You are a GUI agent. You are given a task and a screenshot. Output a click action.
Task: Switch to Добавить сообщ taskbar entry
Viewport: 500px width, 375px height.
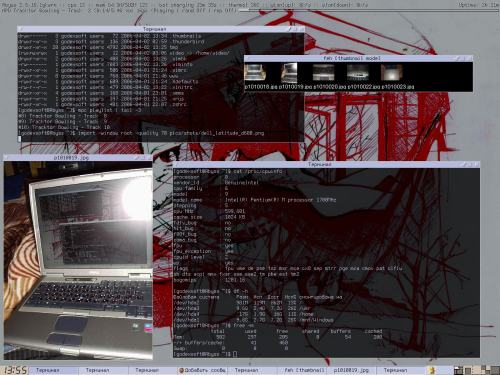click(202, 370)
